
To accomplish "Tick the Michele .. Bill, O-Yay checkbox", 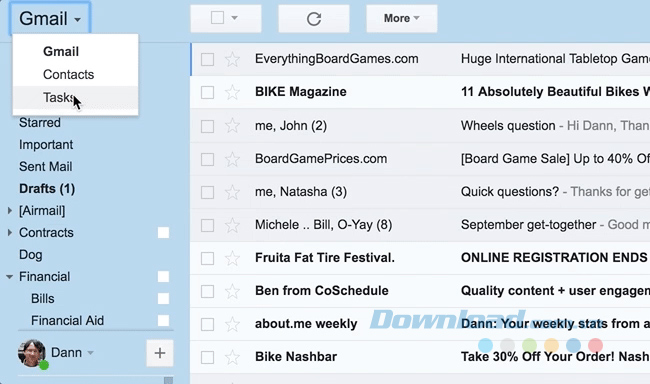I will click(x=207, y=225).
